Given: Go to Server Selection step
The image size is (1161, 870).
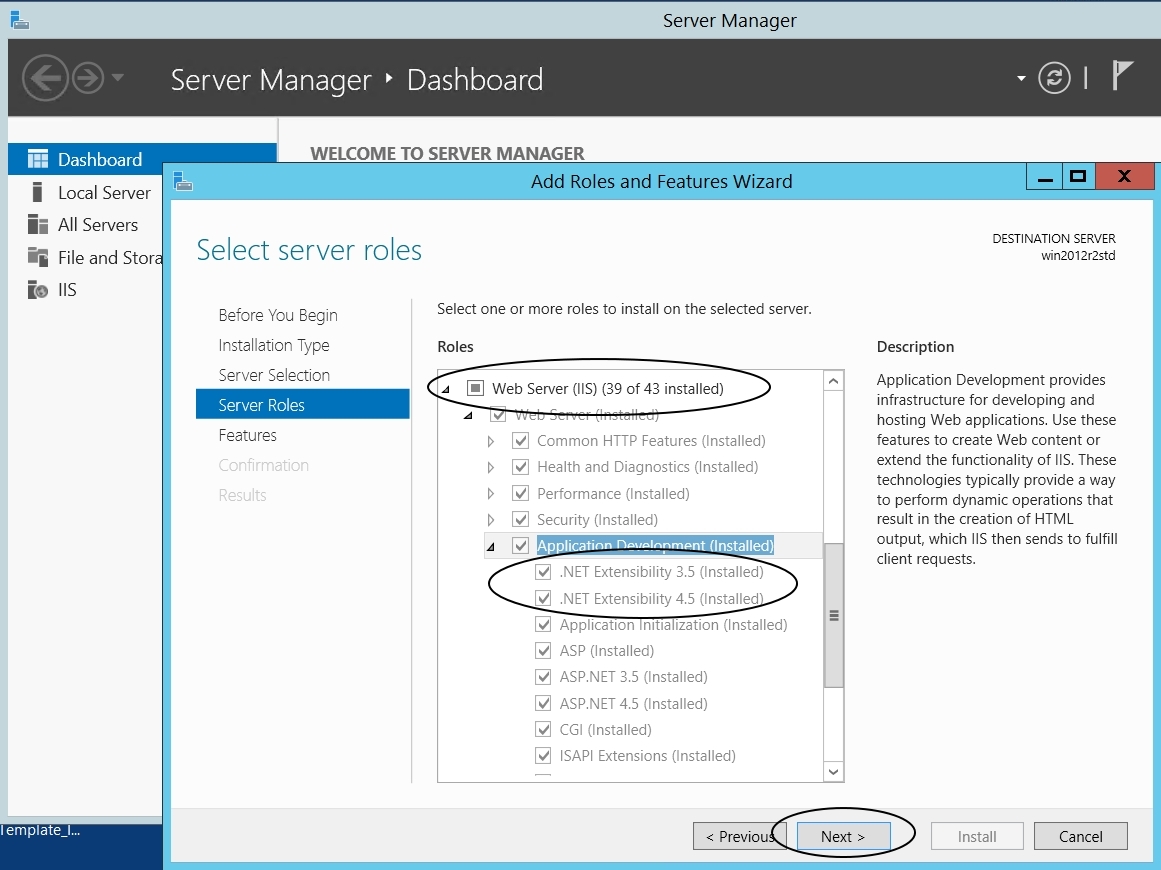Looking at the screenshot, I should click(x=274, y=375).
